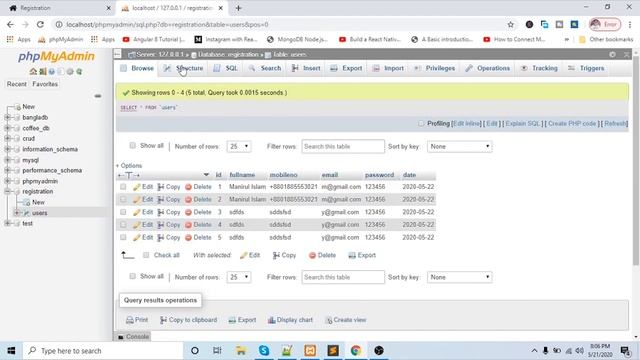Screen dimensions: 640x360
Task: Click the Explain SQL link
Action: [x=523, y=124]
